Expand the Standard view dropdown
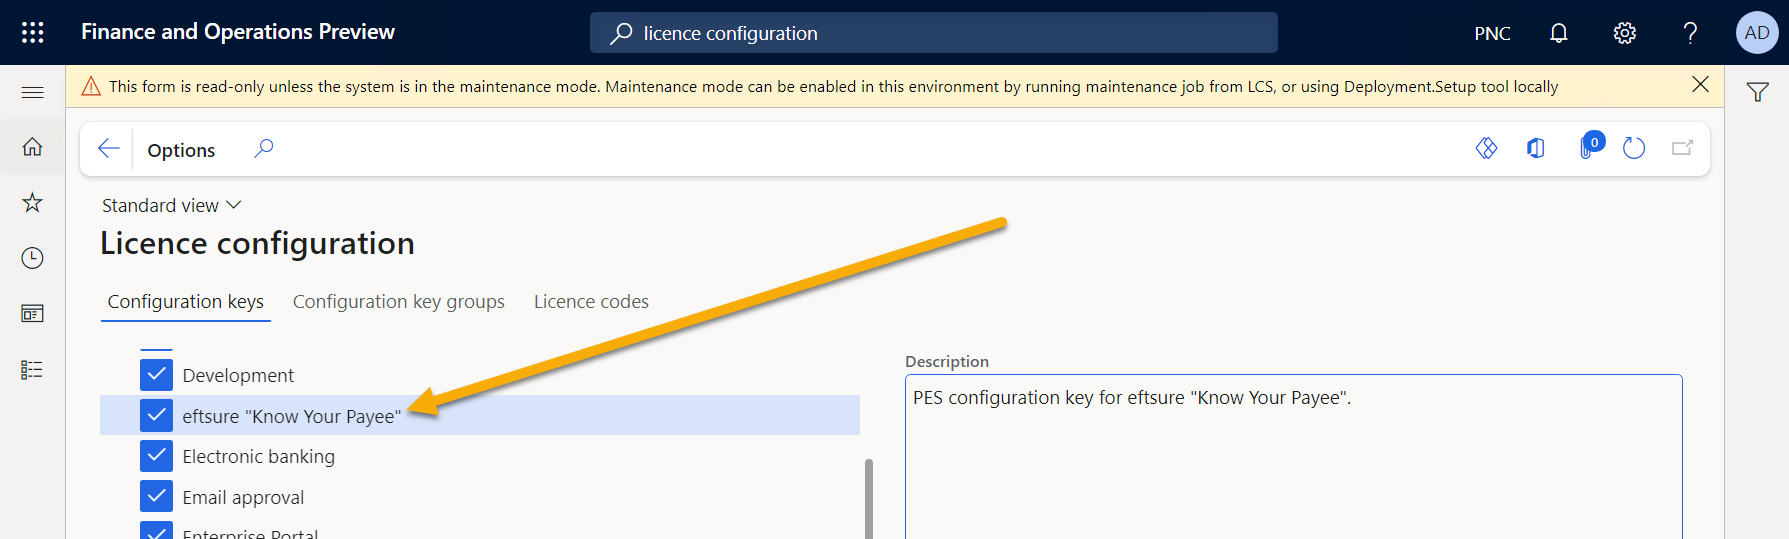The height and width of the screenshot is (539, 1789). tap(172, 205)
